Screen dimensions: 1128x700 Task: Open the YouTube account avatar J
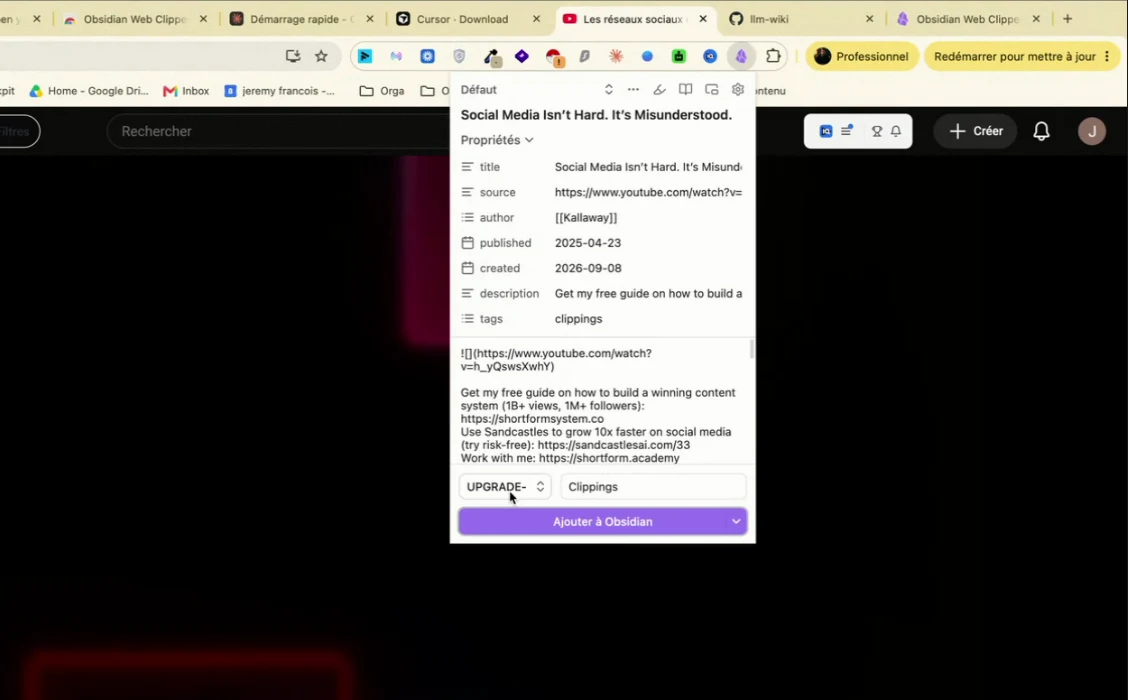1091,131
